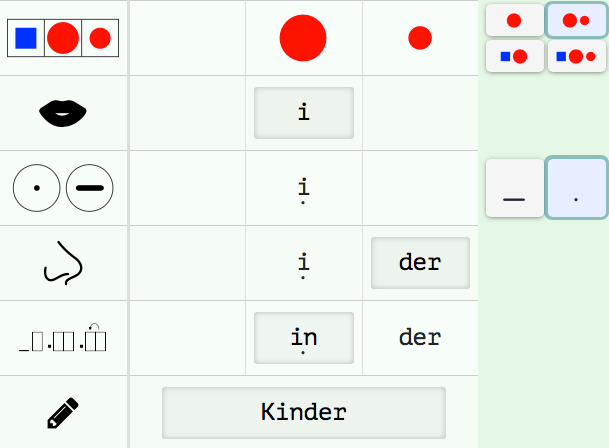This screenshot has height=448, width=609.
Task: Click the small red circle column header
Action: [420, 38]
